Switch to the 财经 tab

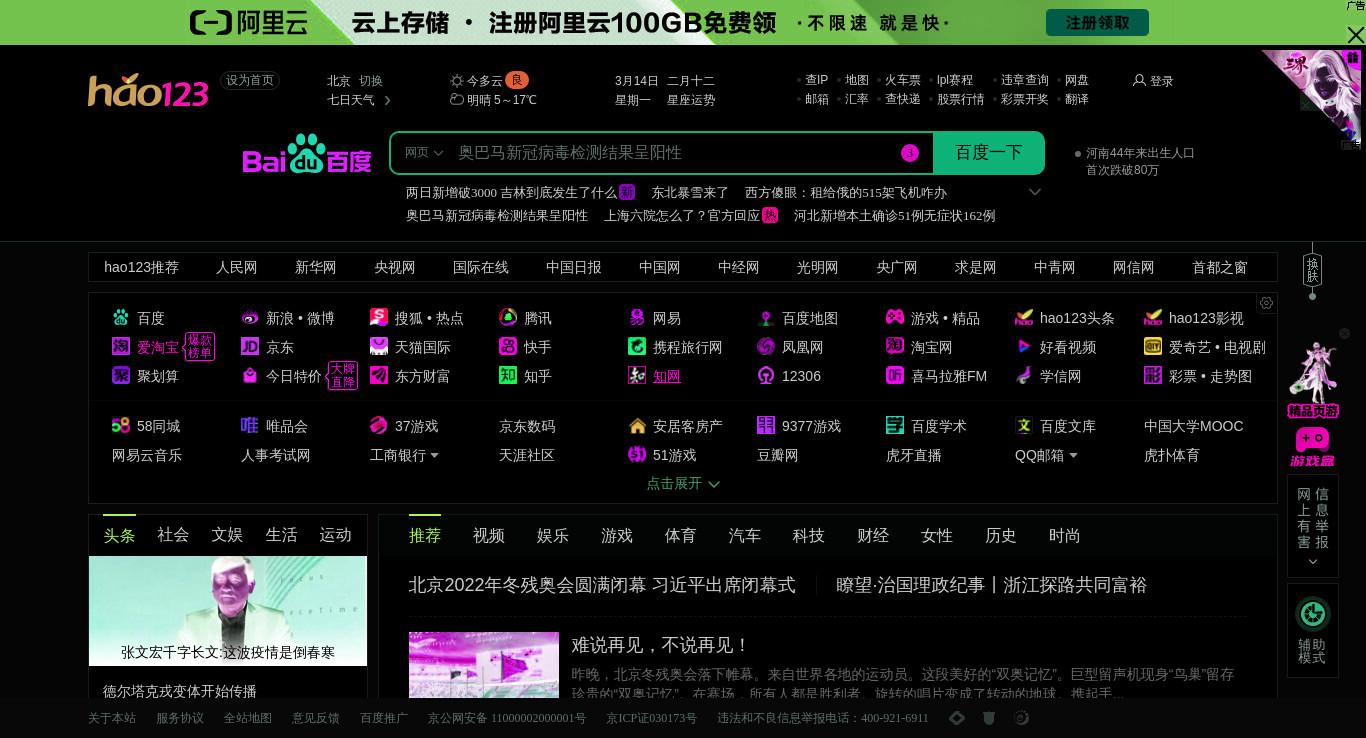[873, 536]
